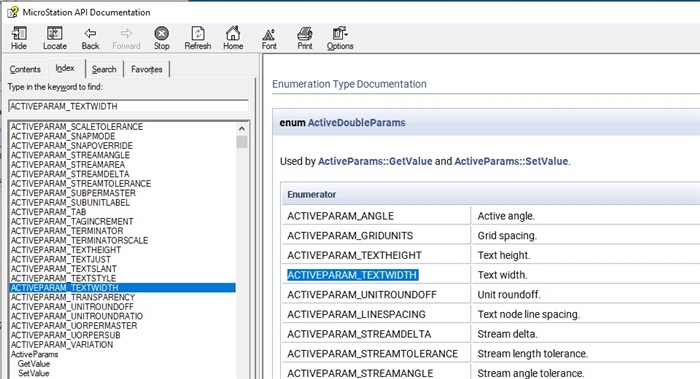Open the Favorites tab
This screenshot has width=700, height=379.
(x=146, y=69)
